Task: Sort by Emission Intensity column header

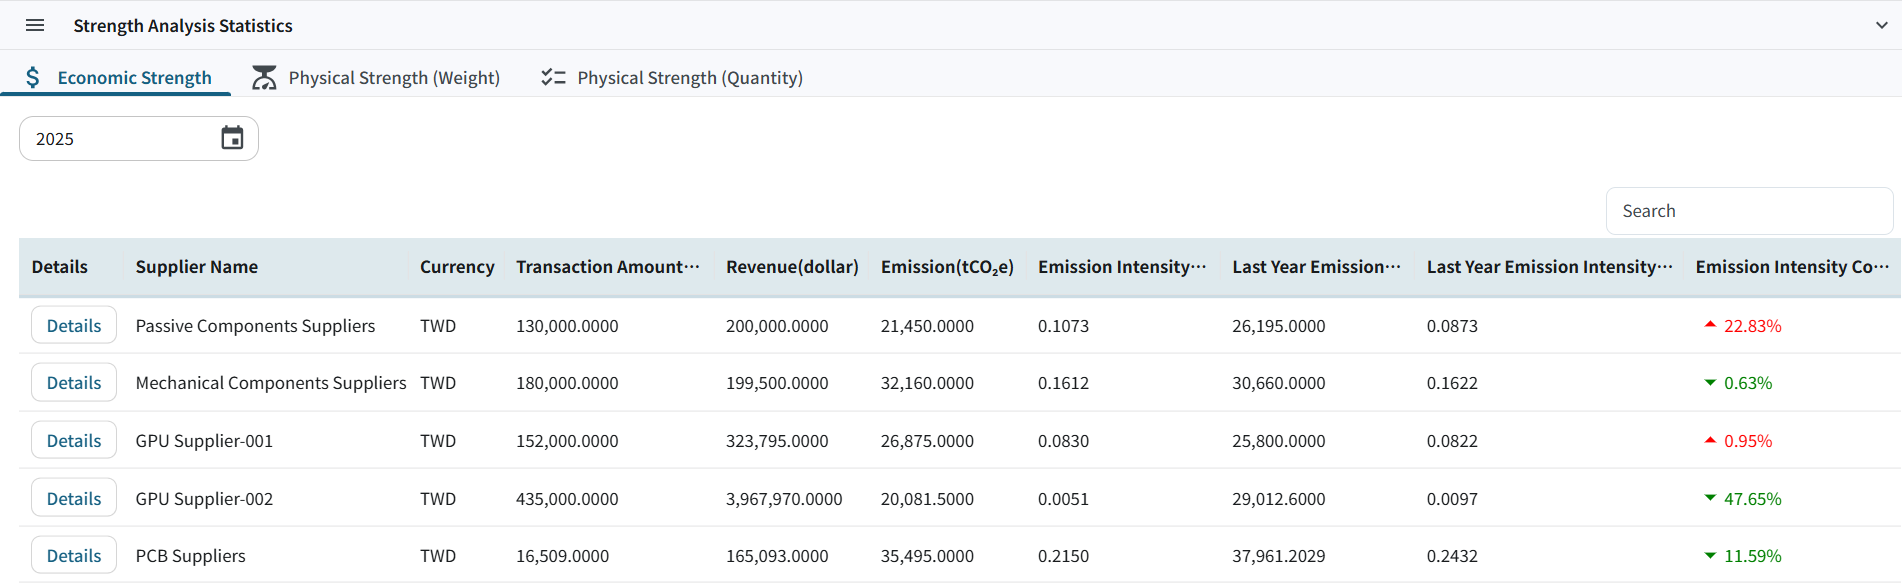Action: tap(1122, 267)
